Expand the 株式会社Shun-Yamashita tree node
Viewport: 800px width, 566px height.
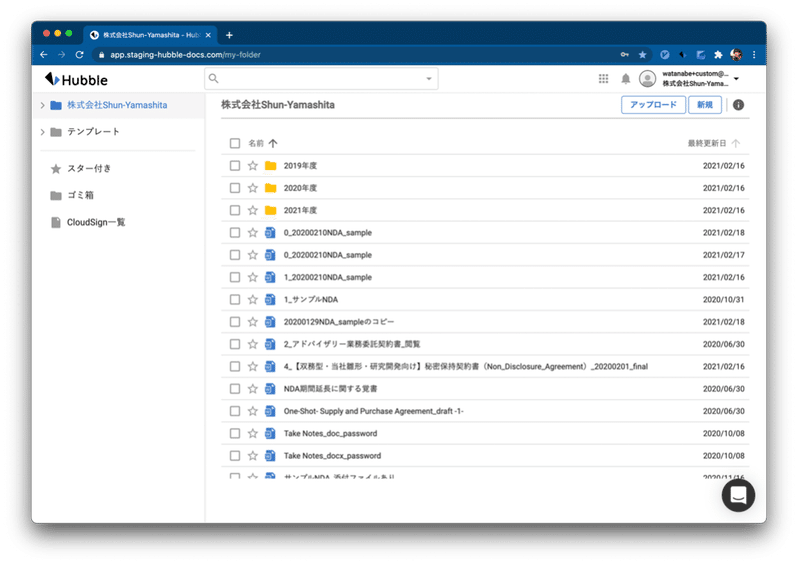tap(42, 105)
